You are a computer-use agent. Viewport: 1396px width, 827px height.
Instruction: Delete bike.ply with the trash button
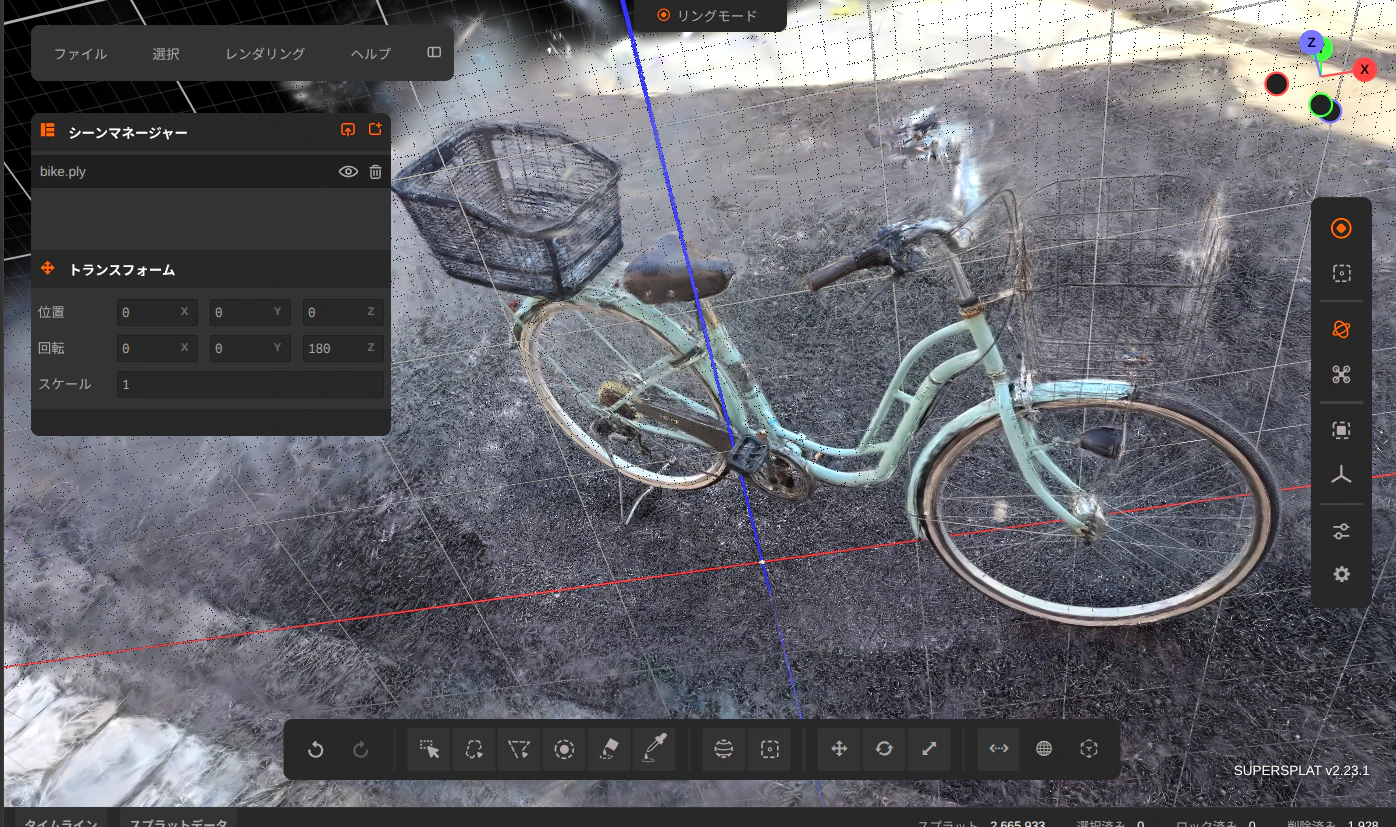[376, 172]
